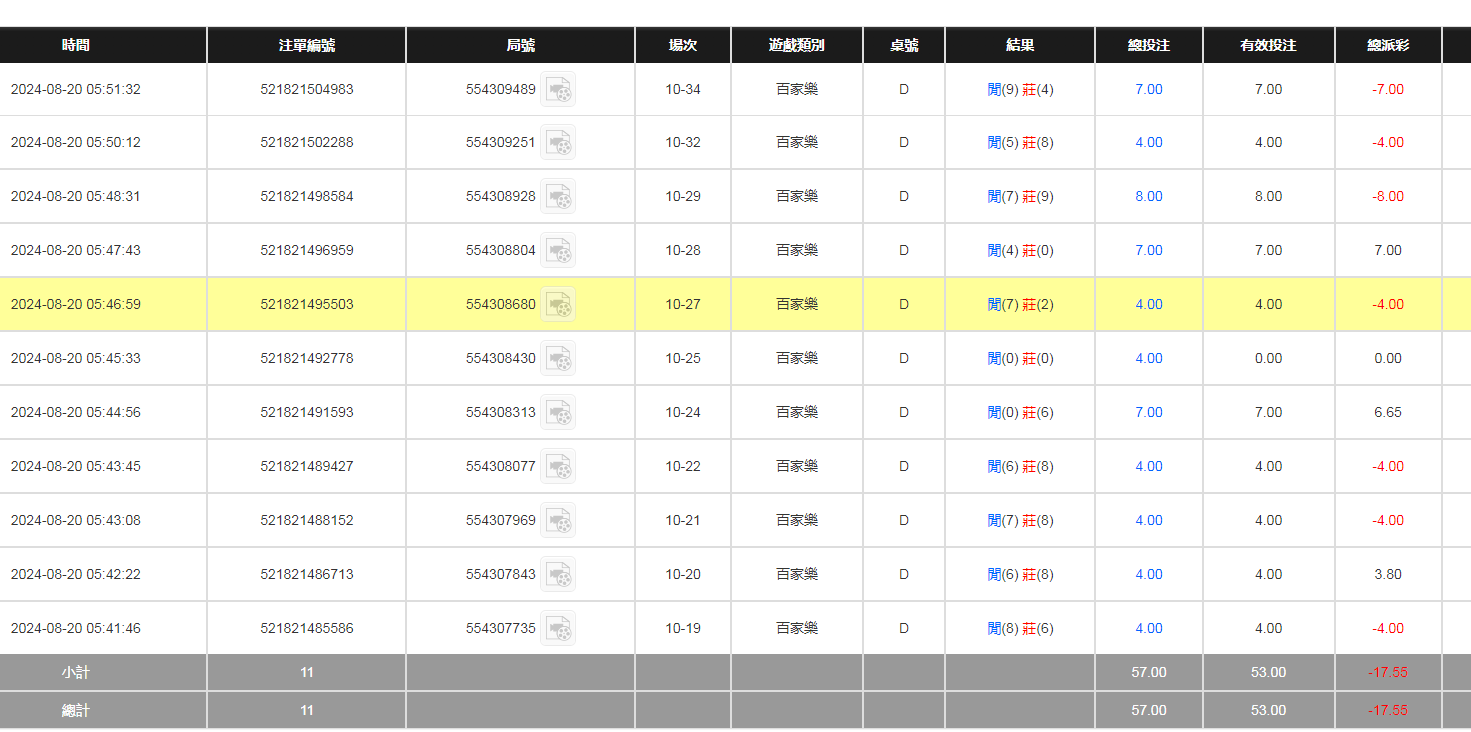Open 4.00 bet link in the highlighted row

coord(1148,305)
